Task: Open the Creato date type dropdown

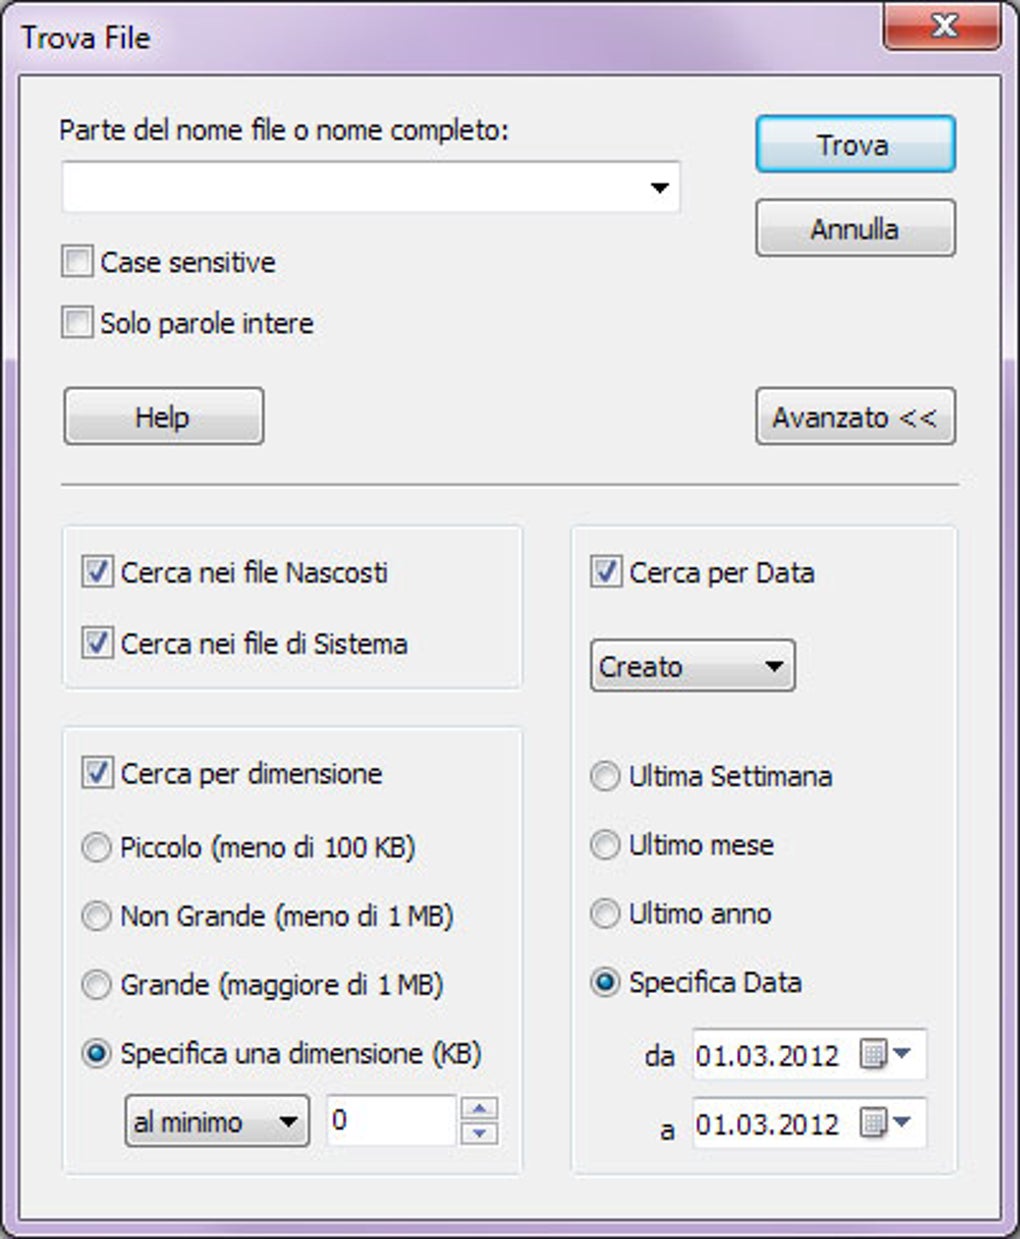Action: [692, 666]
